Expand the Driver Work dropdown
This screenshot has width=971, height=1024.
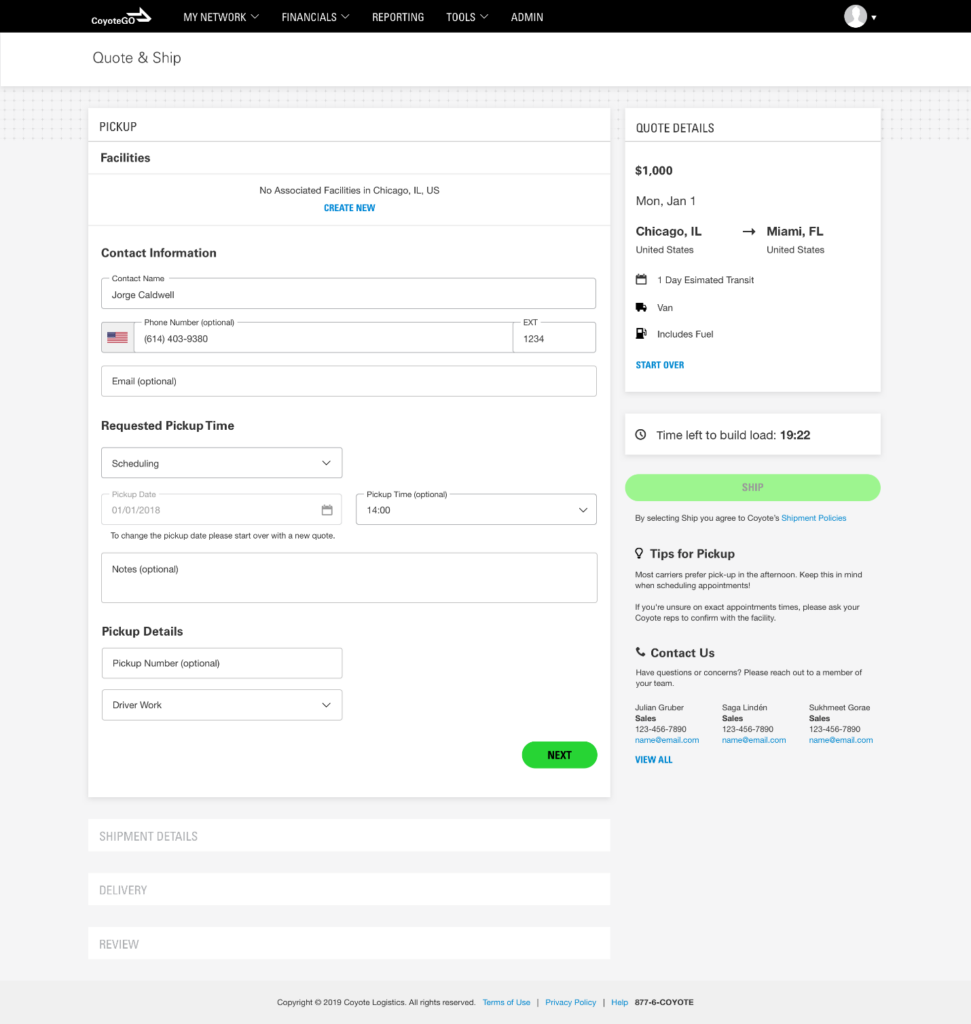[x=221, y=705]
